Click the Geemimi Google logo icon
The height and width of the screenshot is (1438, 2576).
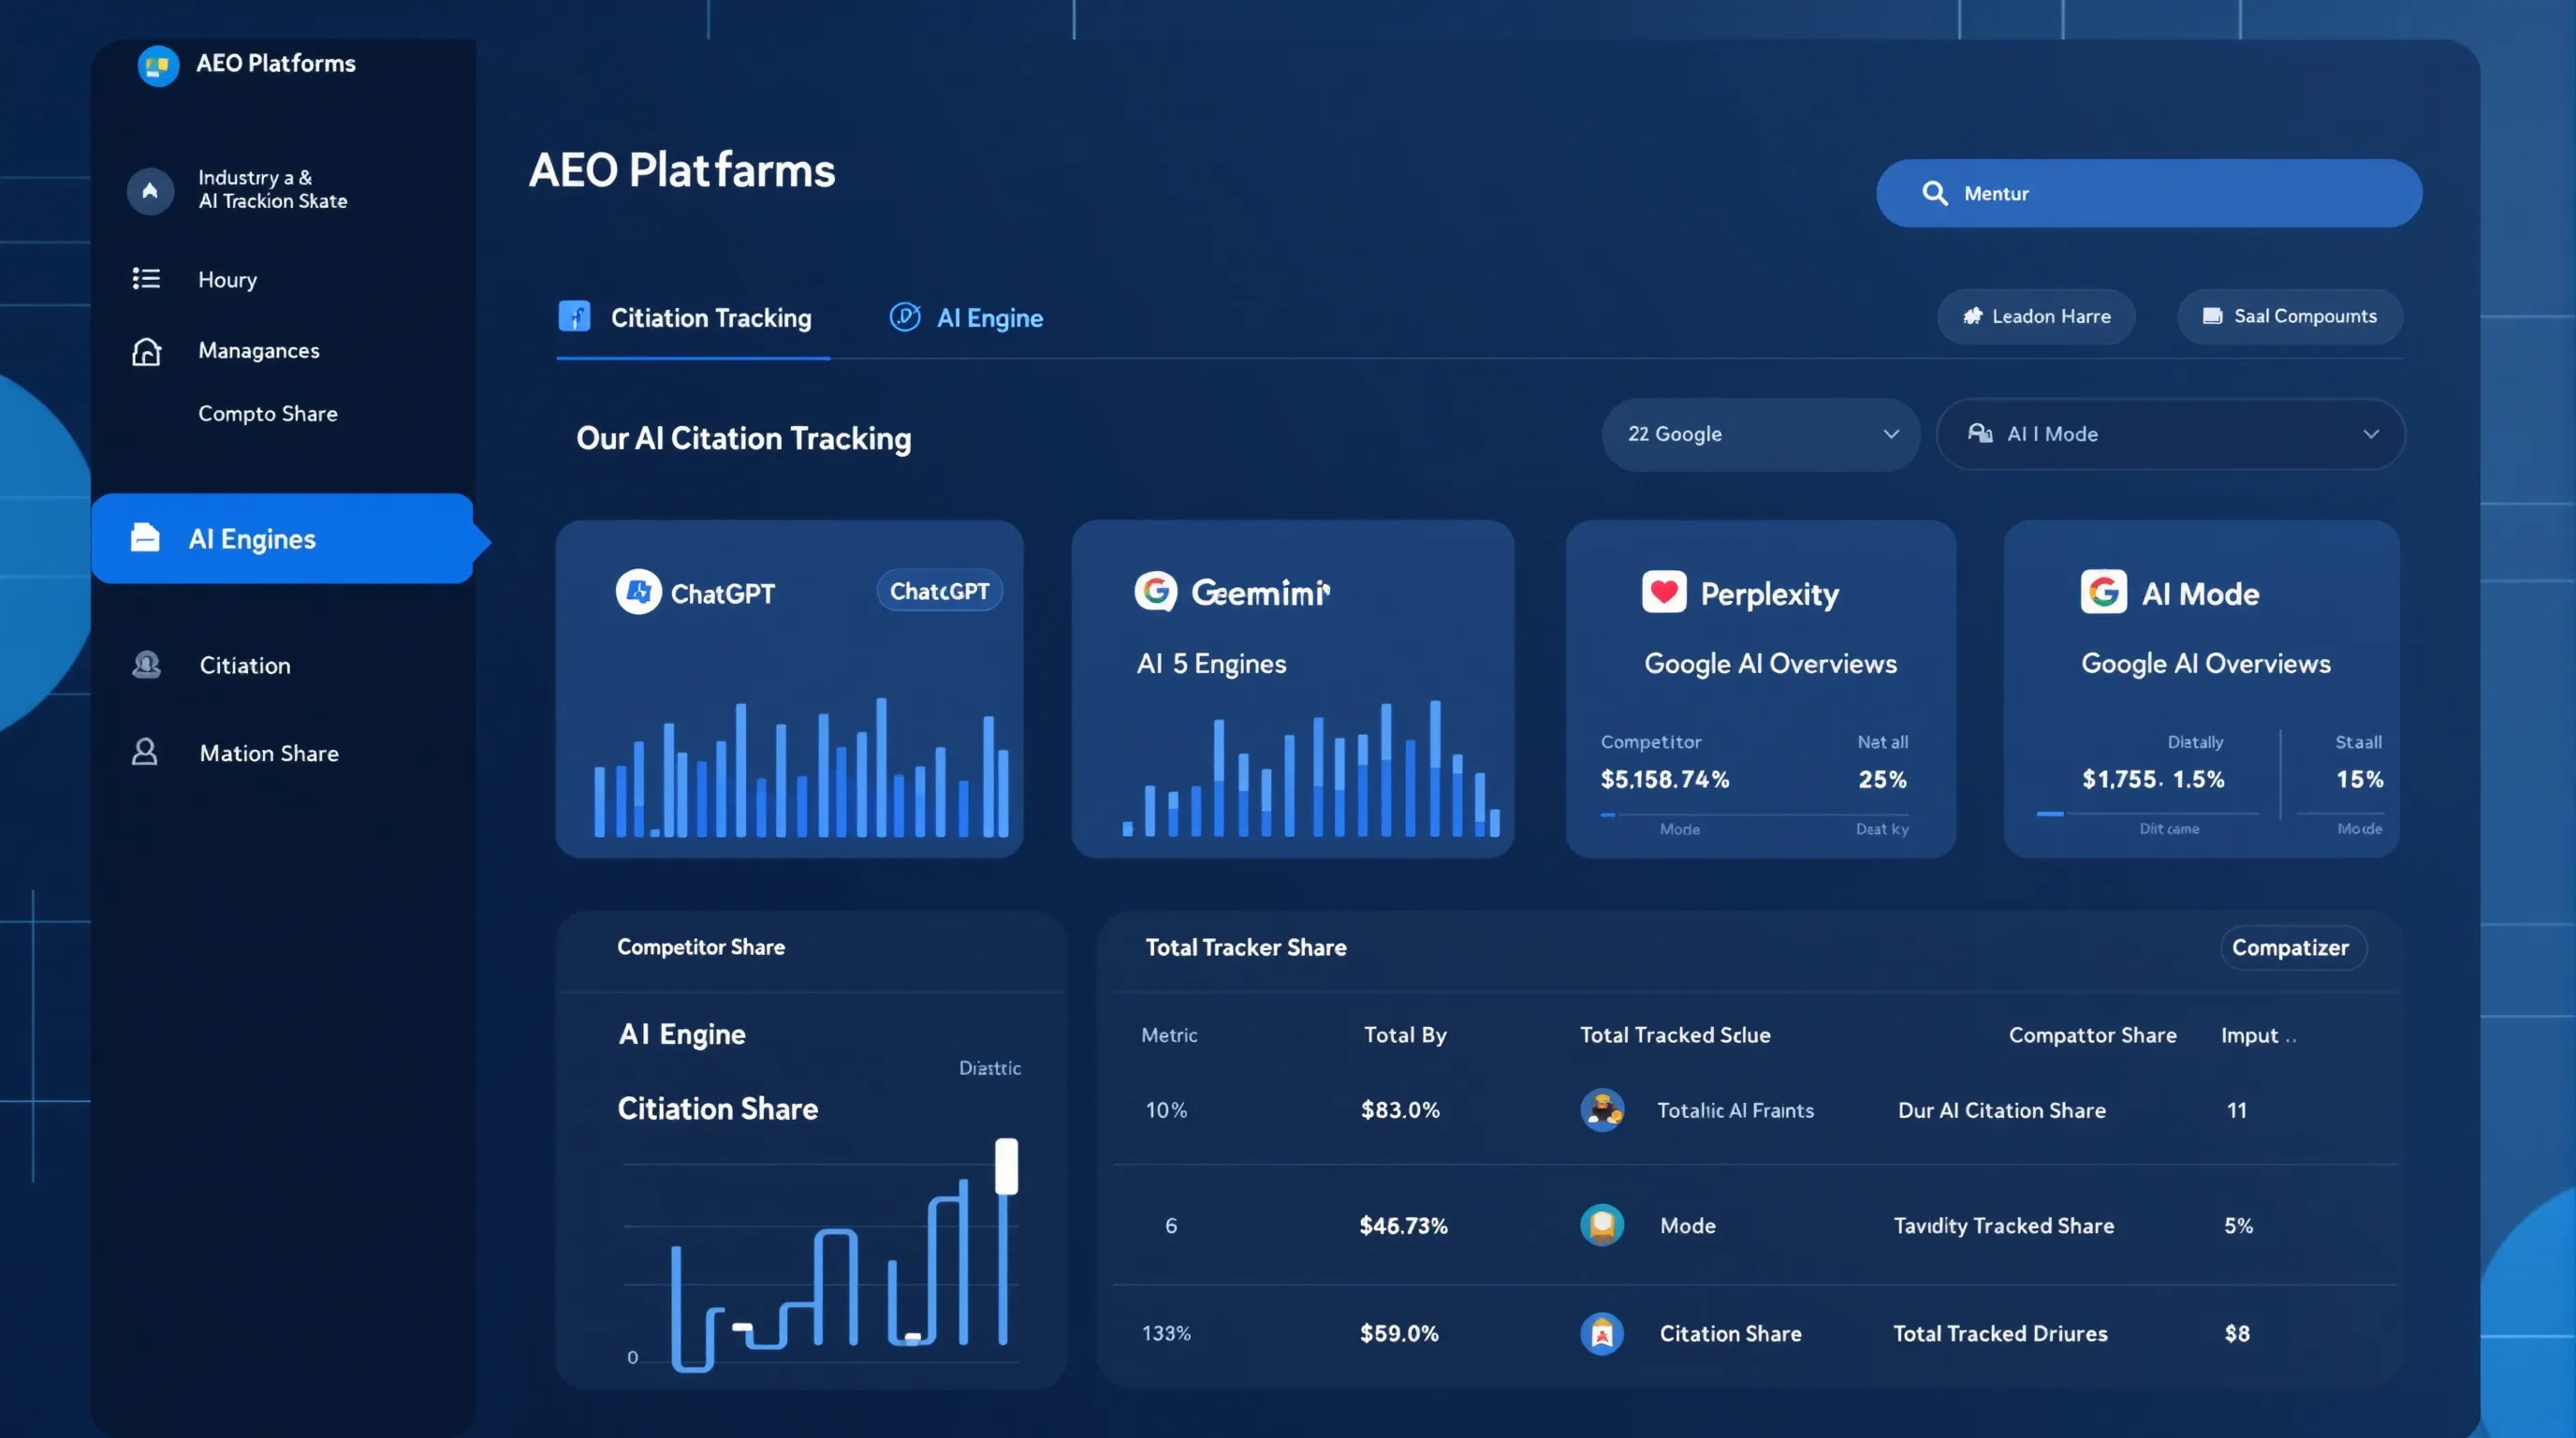[x=1156, y=591]
